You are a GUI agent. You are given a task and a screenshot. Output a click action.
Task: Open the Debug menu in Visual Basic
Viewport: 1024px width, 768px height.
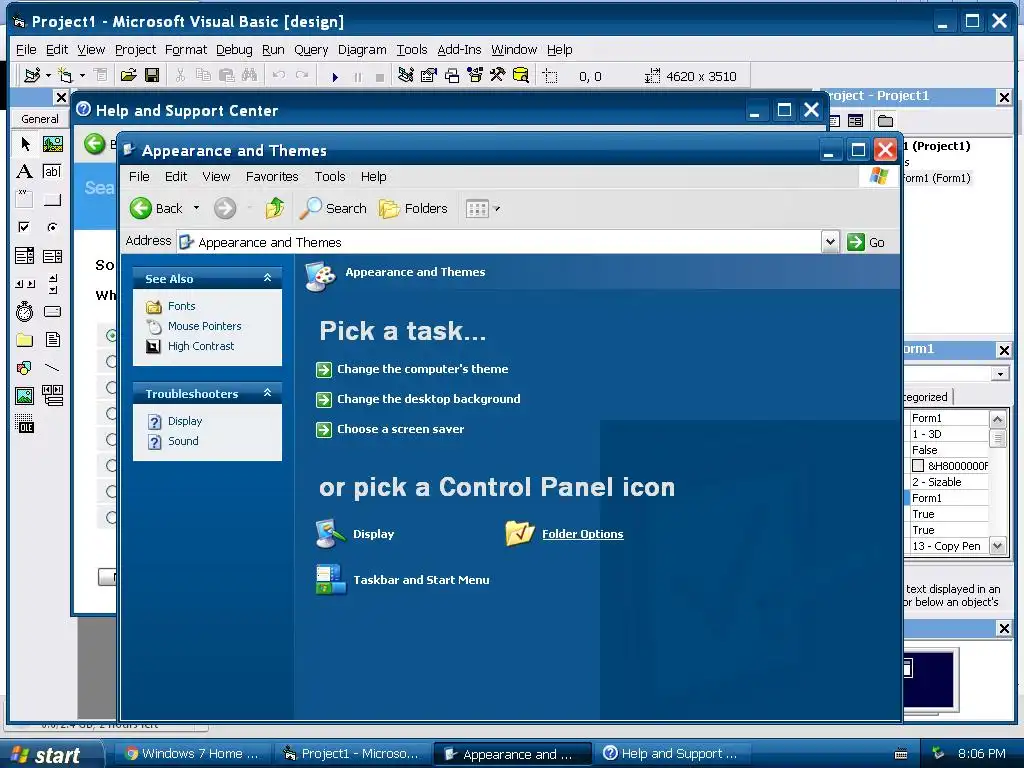tap(234, 50)
